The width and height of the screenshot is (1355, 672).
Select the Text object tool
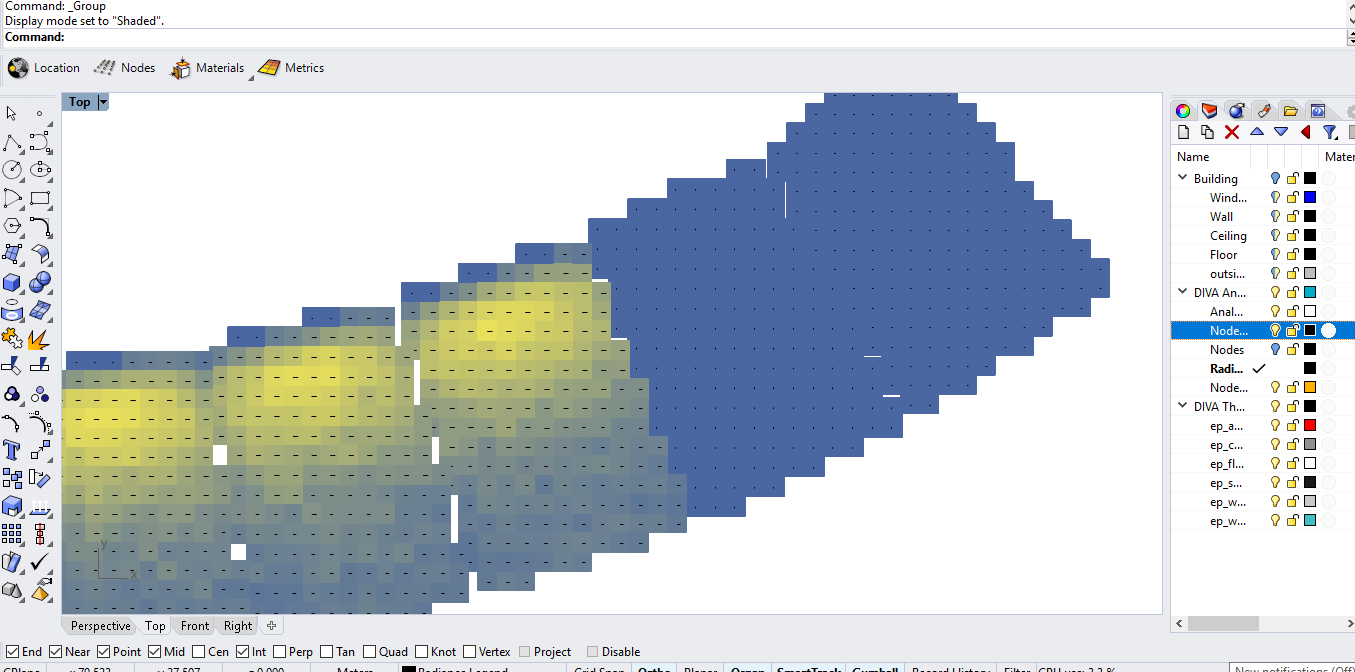click(13, 450)
